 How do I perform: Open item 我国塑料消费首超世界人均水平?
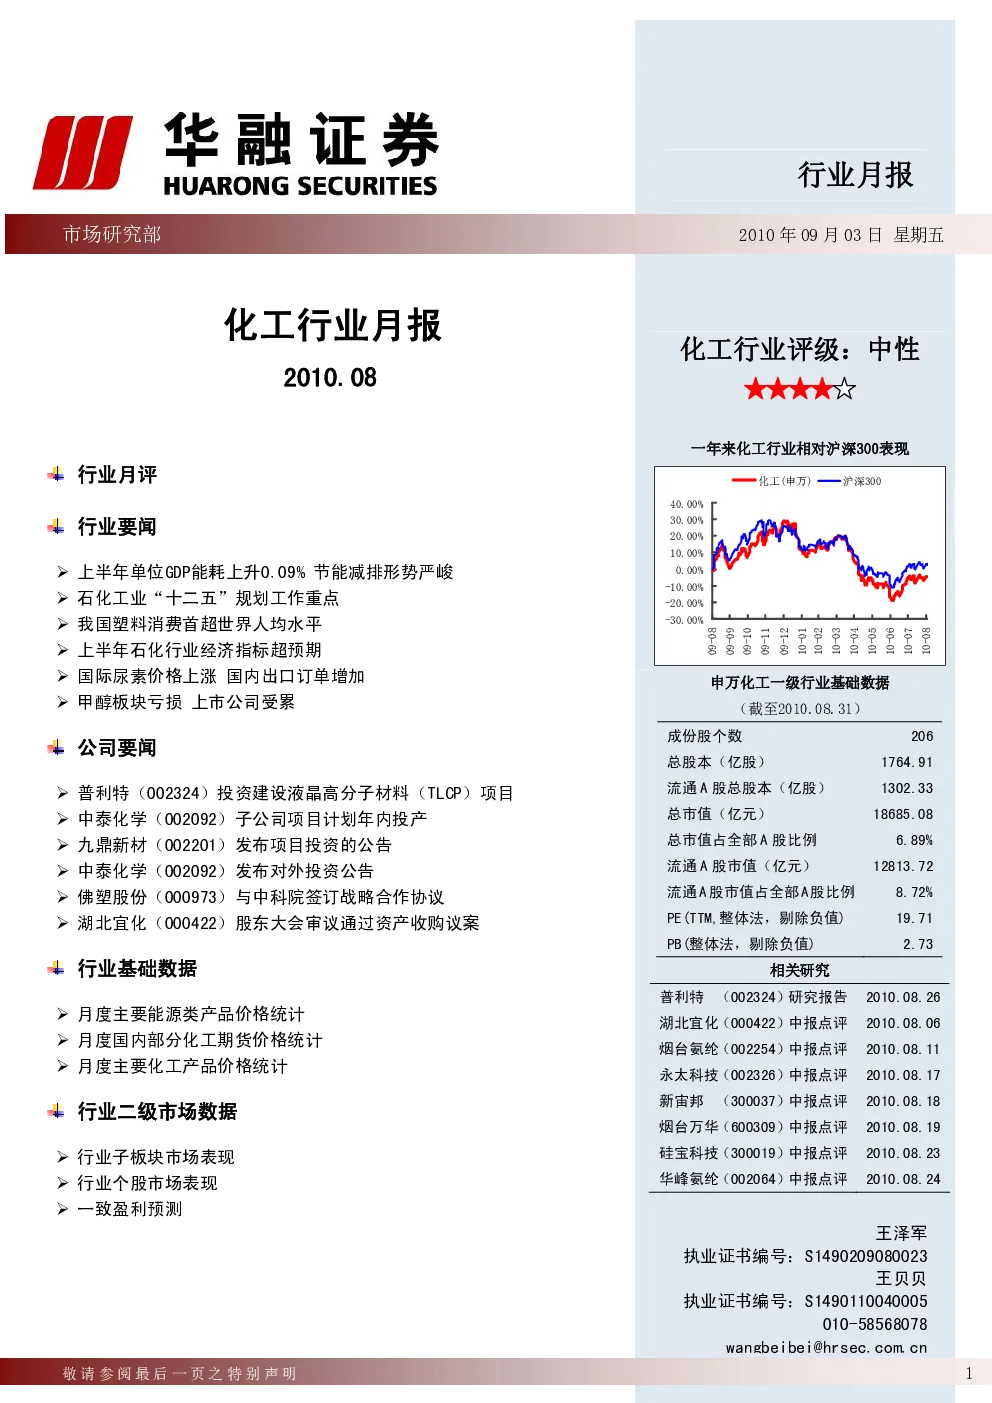(x=200, y=624)
